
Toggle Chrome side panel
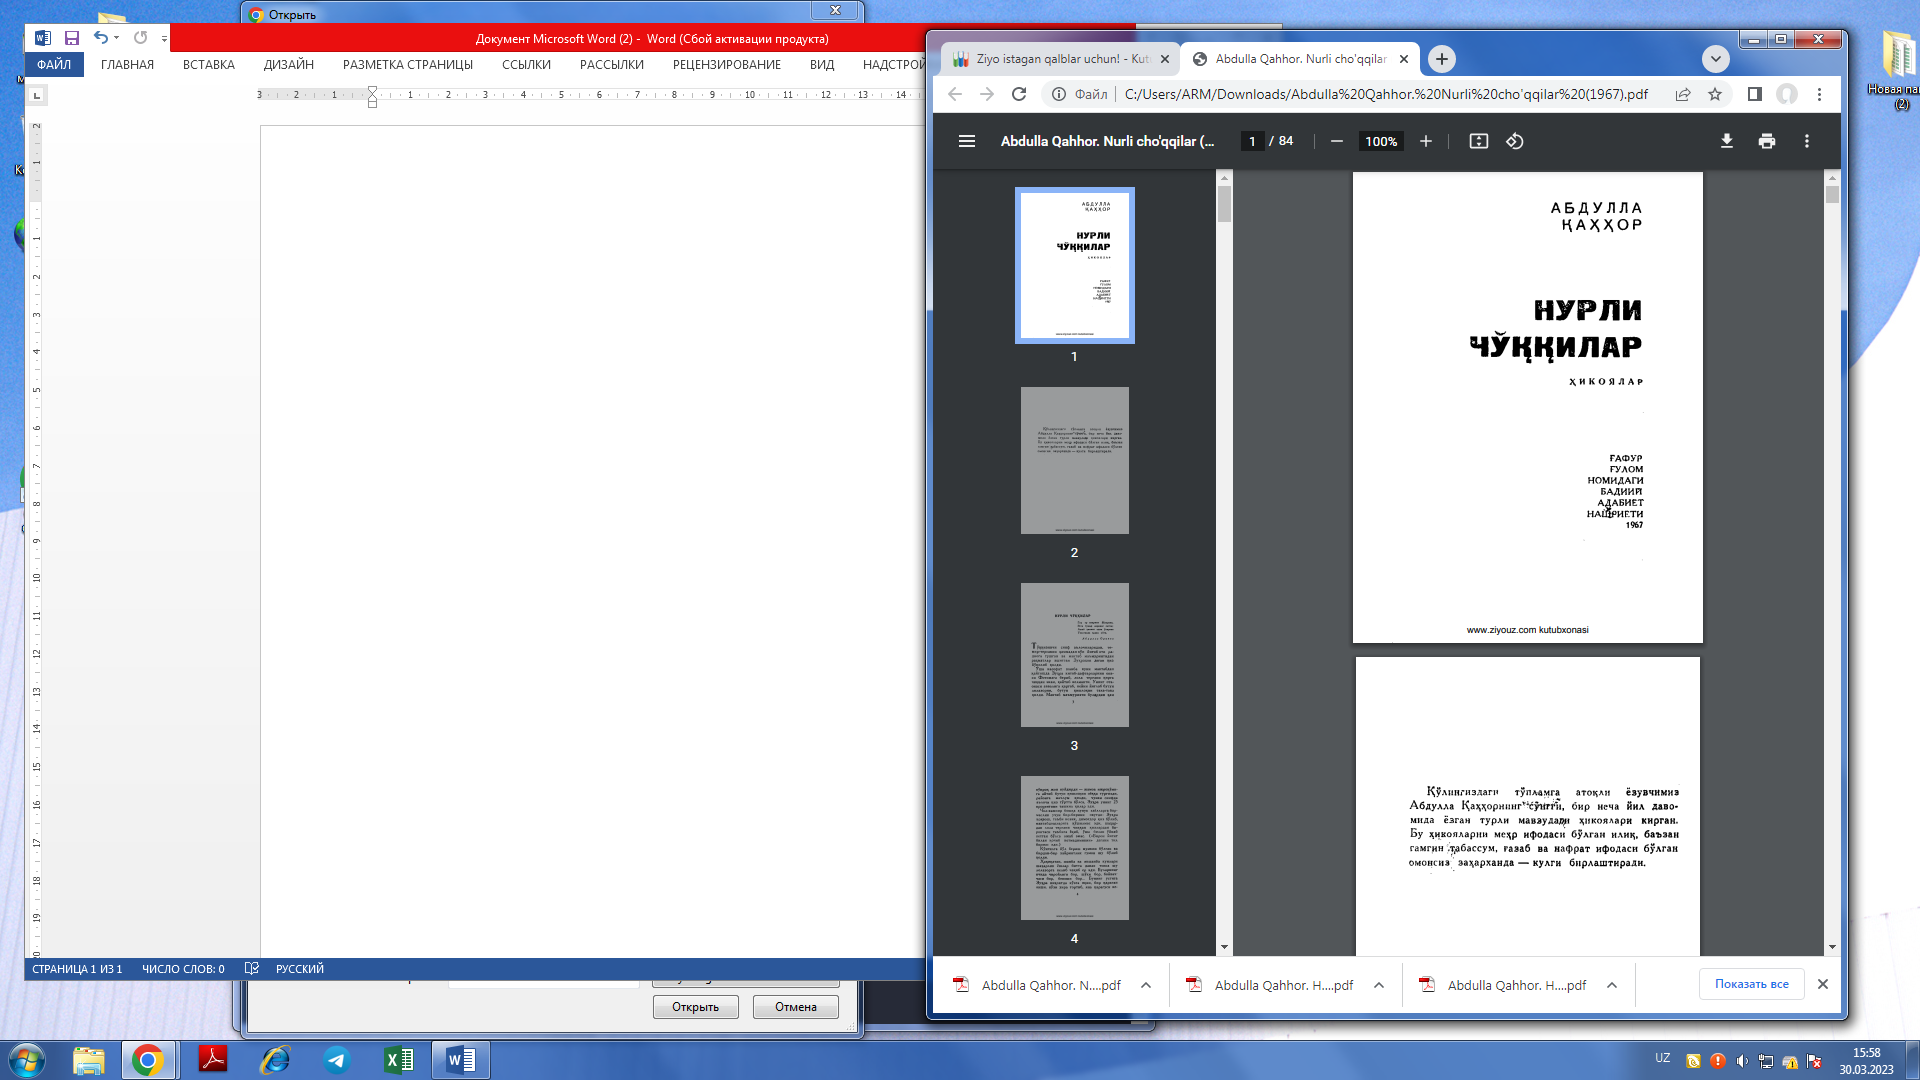[1754, 94]
